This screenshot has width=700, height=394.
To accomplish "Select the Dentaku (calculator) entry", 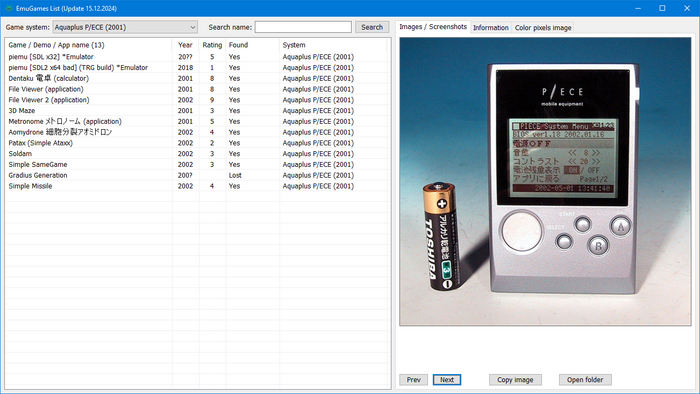I will tap(196, 79).
